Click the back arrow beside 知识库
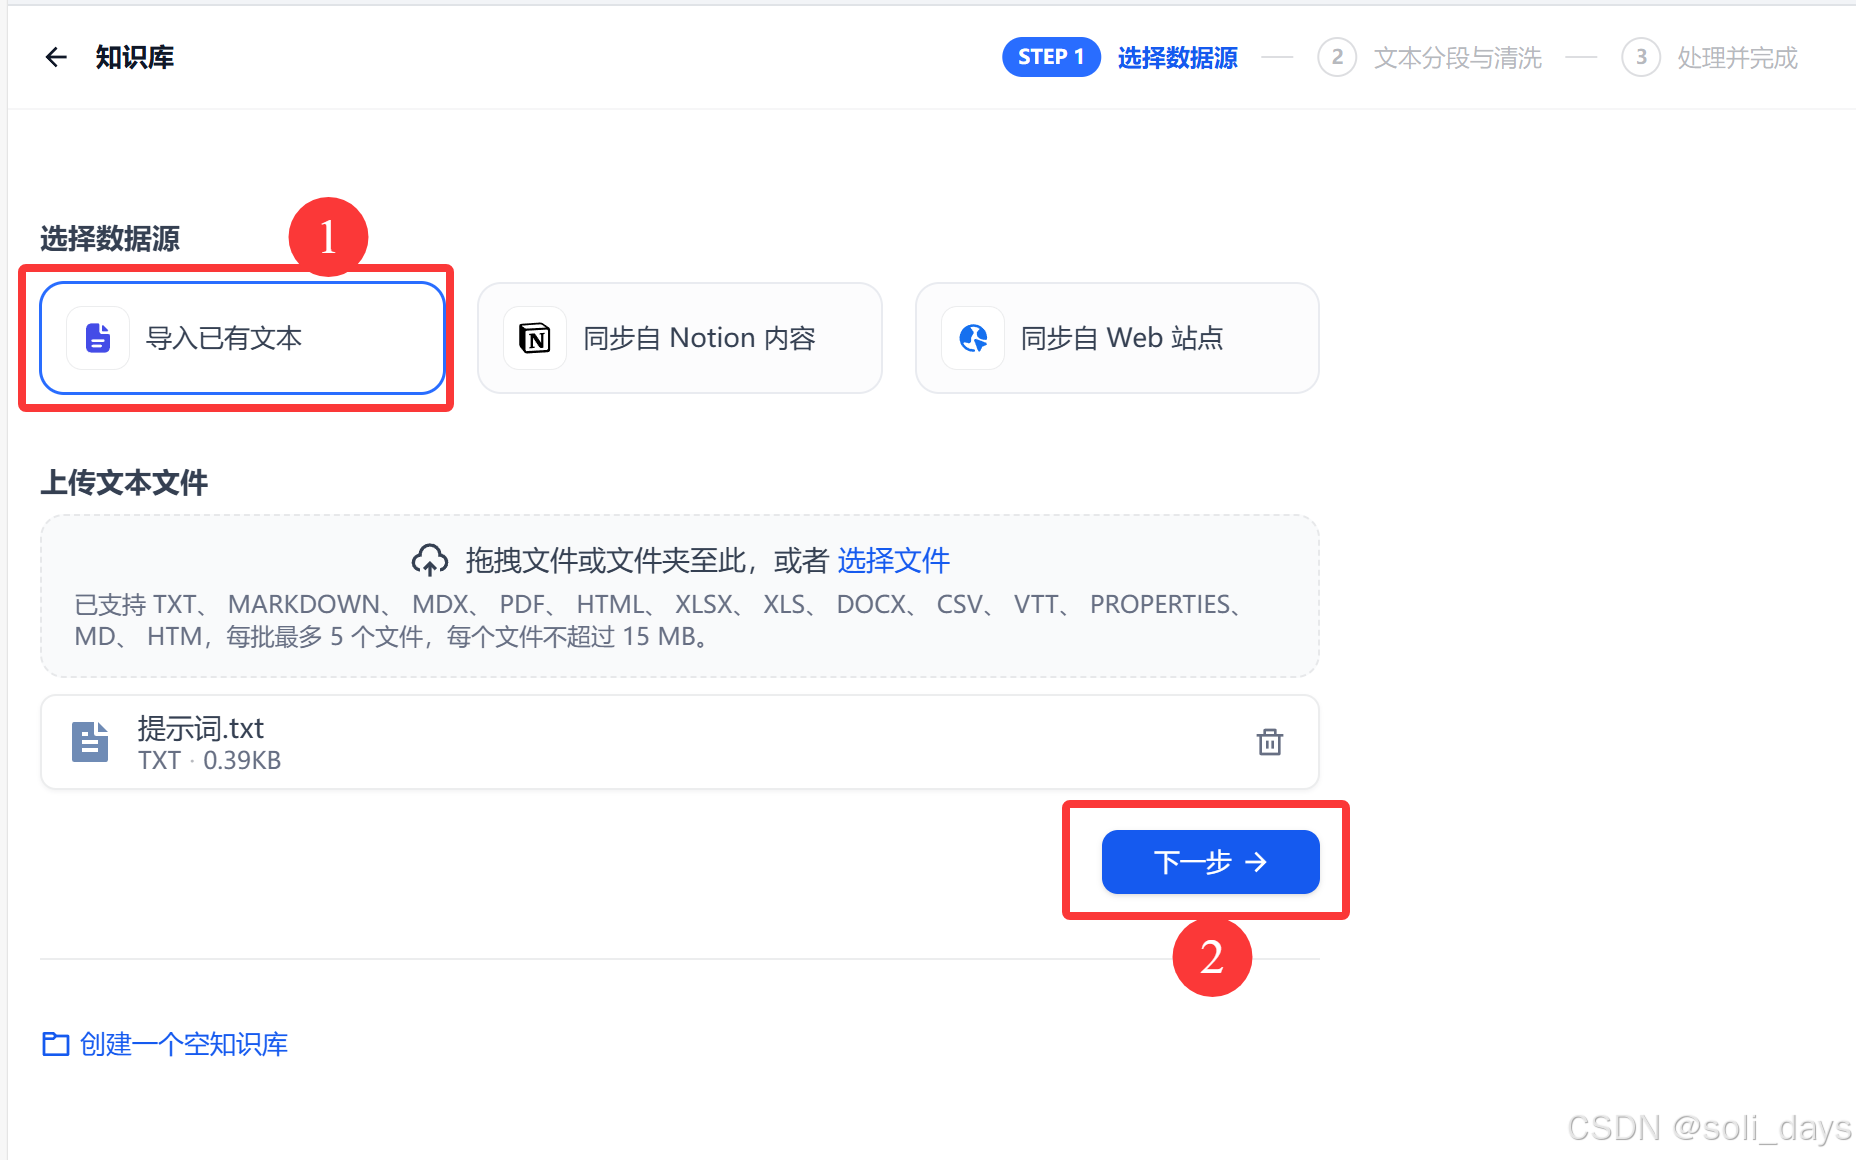 [56, 57]
